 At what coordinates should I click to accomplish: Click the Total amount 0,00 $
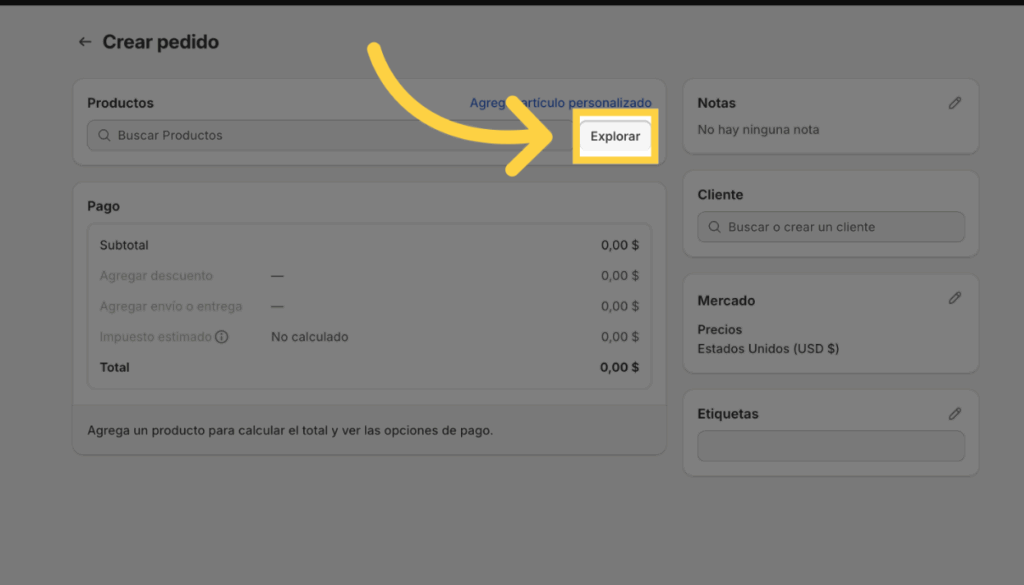click(619, 367)
